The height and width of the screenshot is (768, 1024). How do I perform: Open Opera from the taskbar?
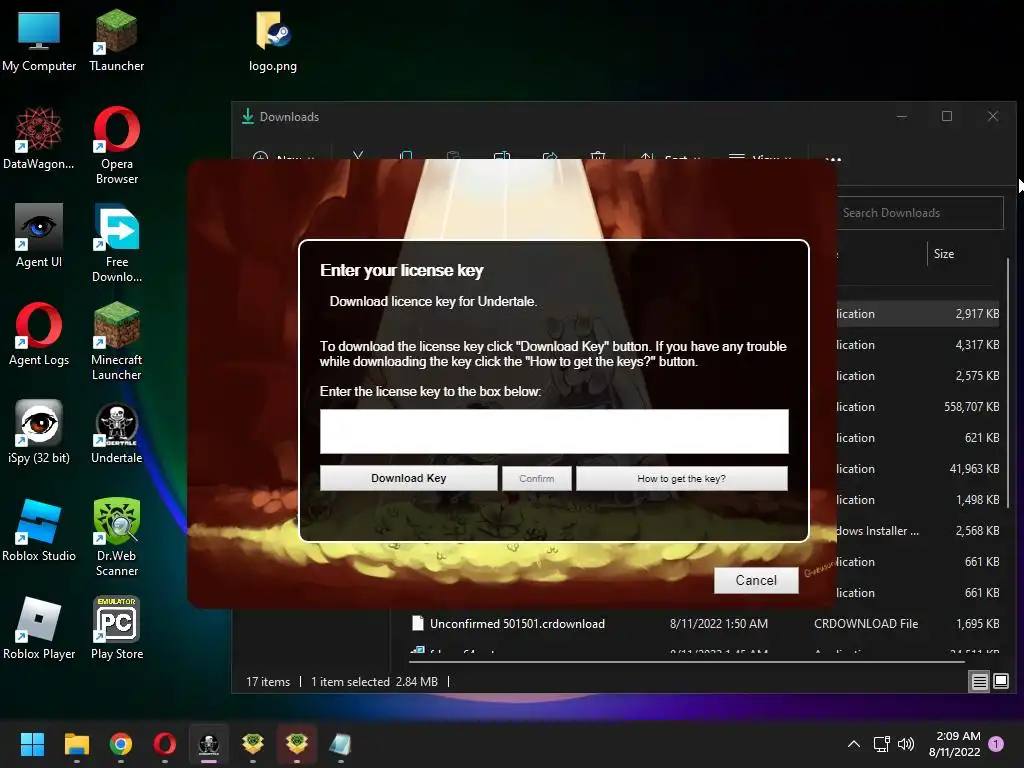[x=165, y=744]
